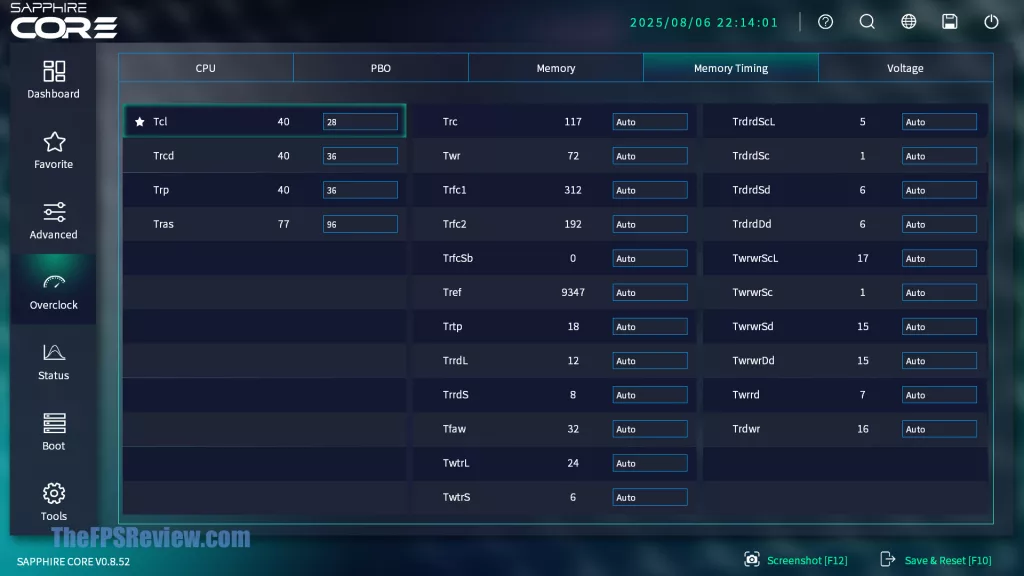The height and width of the screenshot is (576, 1024).
Task: Open the Dashboard section
Action: point(54,80)
